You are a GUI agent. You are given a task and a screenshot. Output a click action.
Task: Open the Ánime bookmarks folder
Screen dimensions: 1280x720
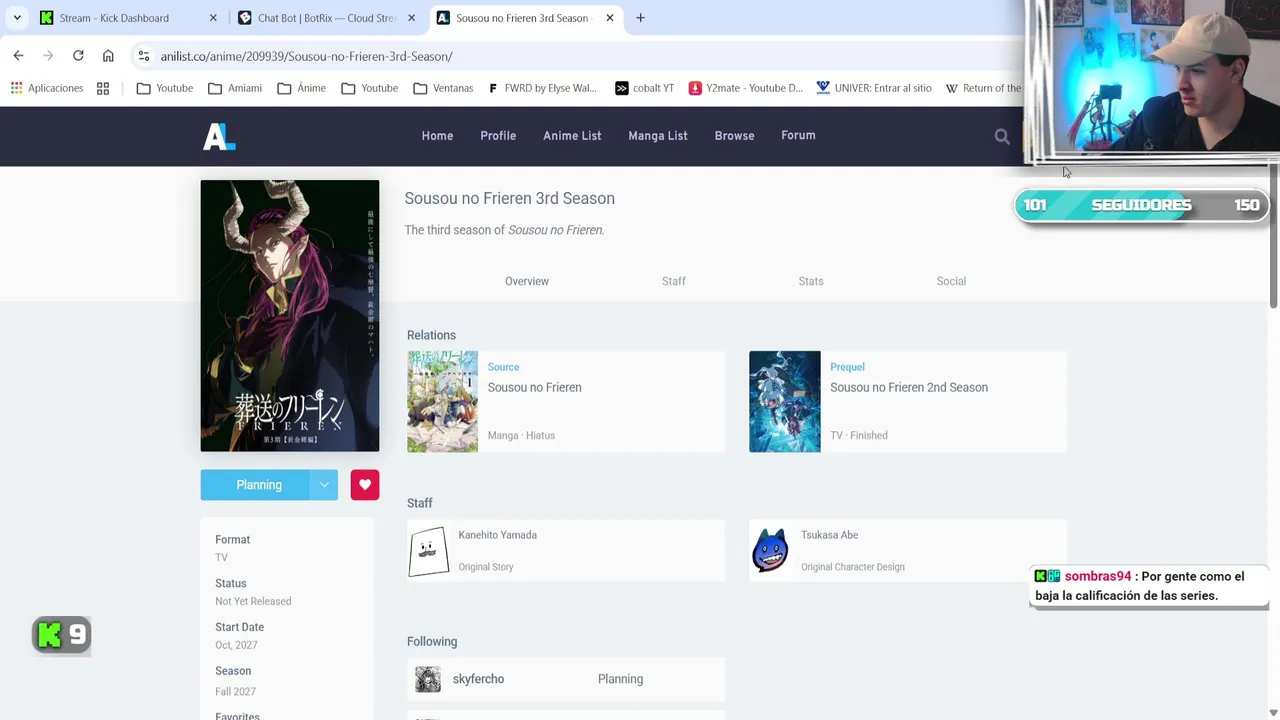pyautogui.click(x=302, y=88)
